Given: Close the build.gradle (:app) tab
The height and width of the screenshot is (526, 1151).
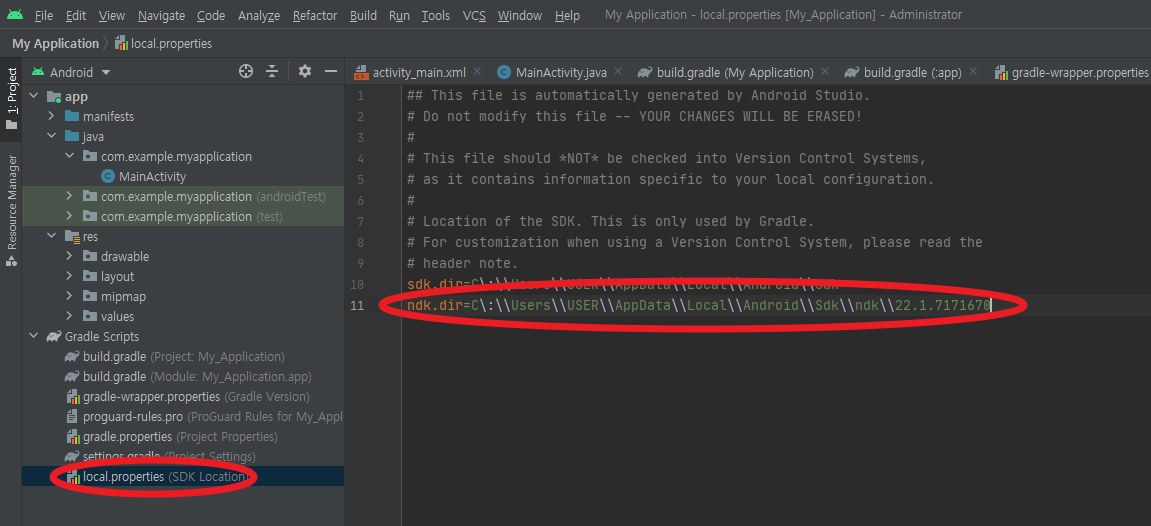Looking at the screenshot, I should [973, 71].
